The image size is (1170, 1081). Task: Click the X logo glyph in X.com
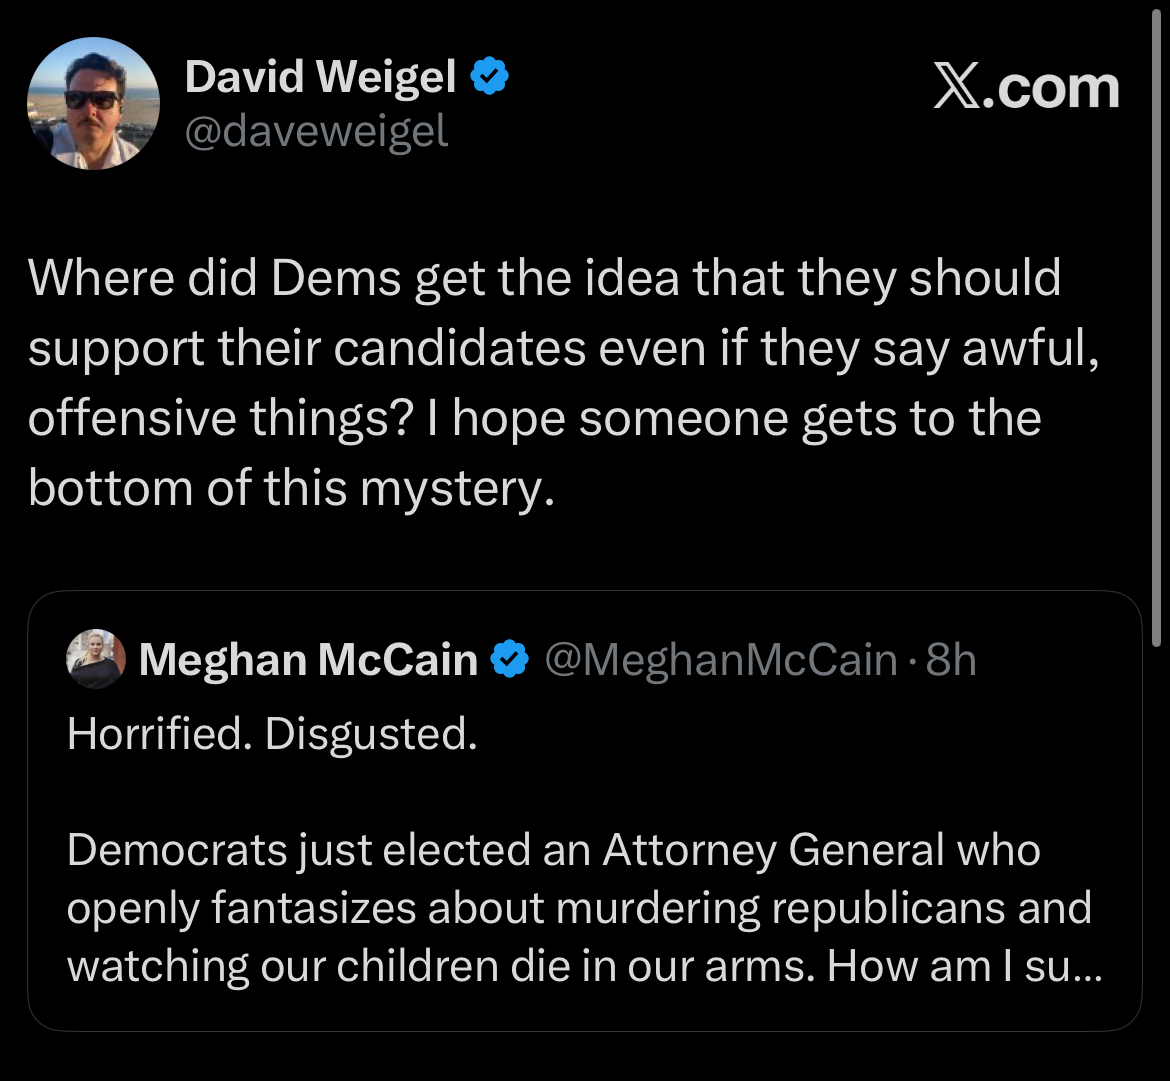pos(958,88)
